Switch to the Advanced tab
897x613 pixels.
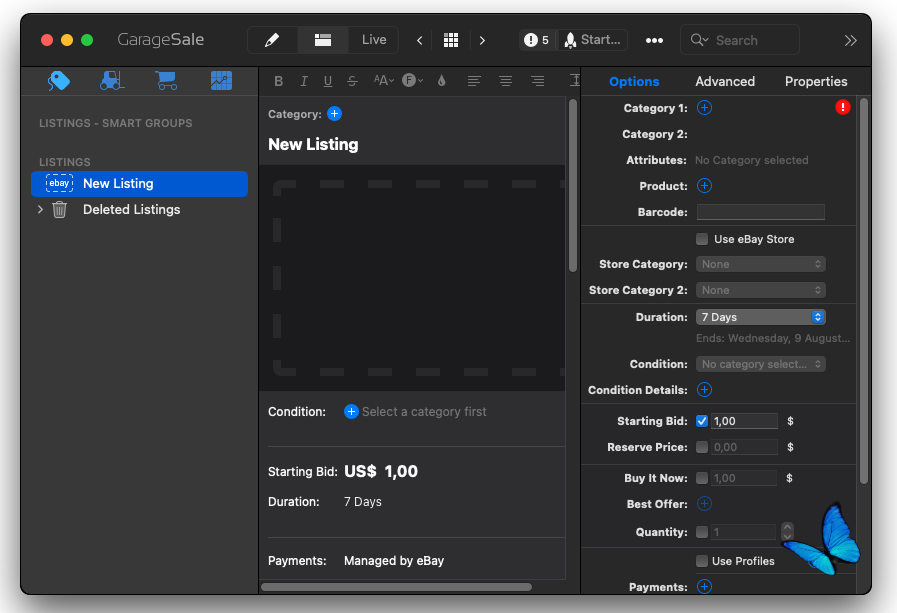(x=725, y=81)
